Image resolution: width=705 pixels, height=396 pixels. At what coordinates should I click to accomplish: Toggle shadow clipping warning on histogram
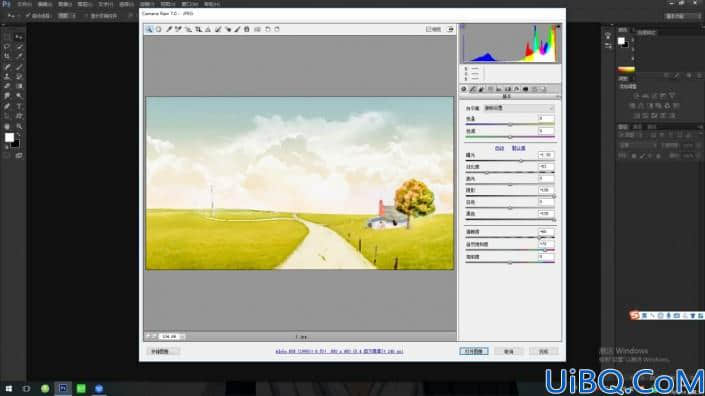click(462, 27)
